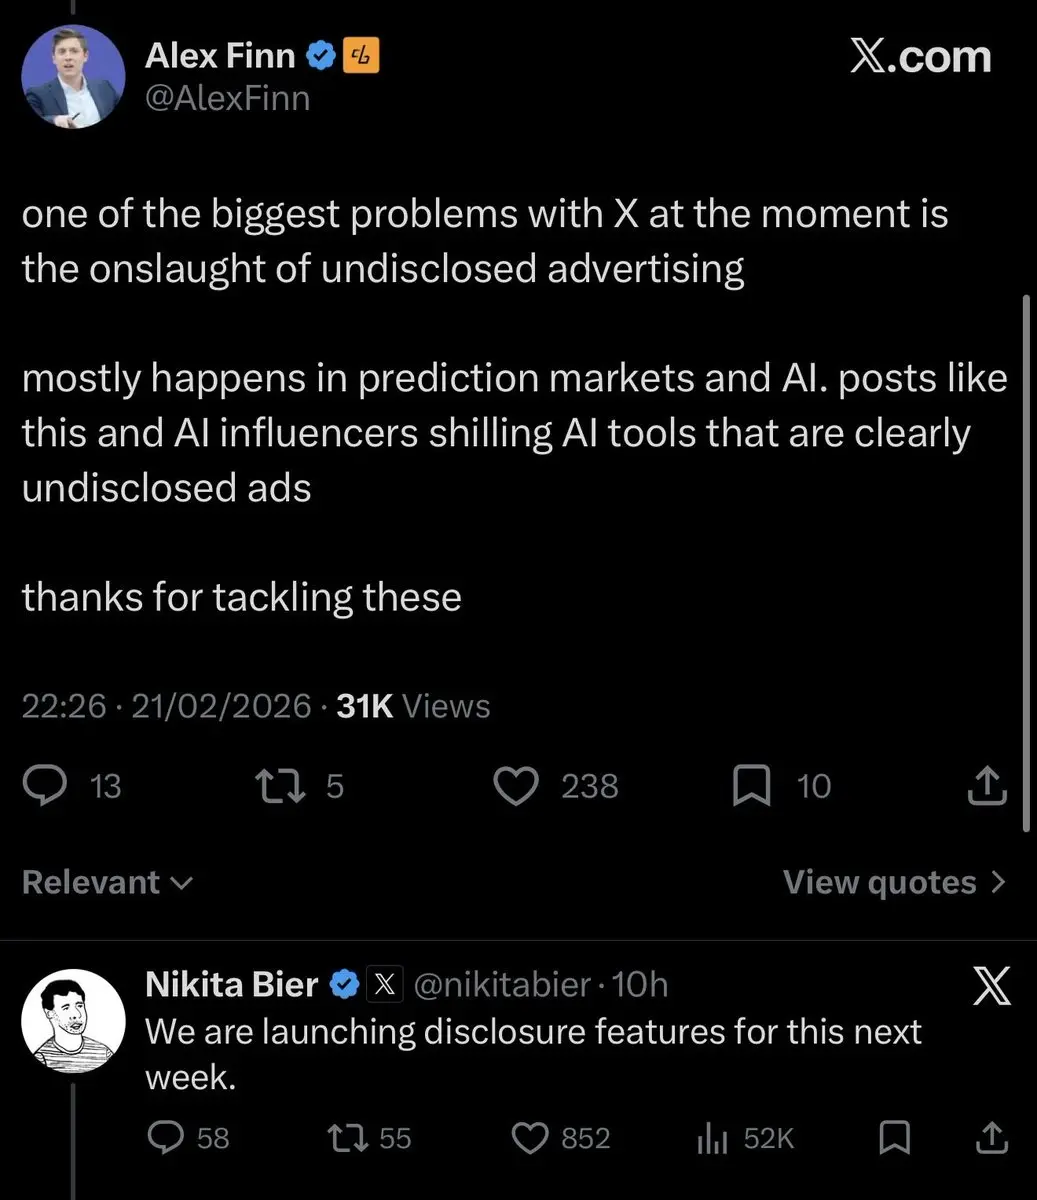
Task: Open Nikita Bier's avatar
Action: 73,1021
